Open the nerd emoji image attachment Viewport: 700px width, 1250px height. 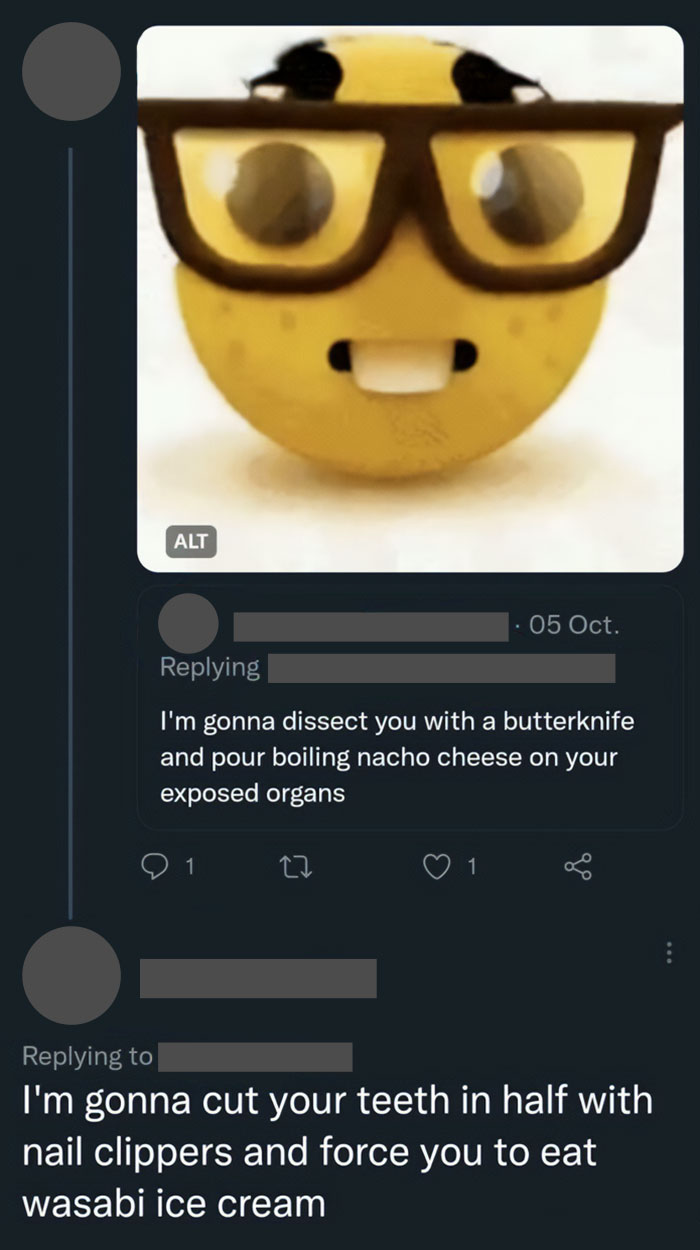coord(410,300)
